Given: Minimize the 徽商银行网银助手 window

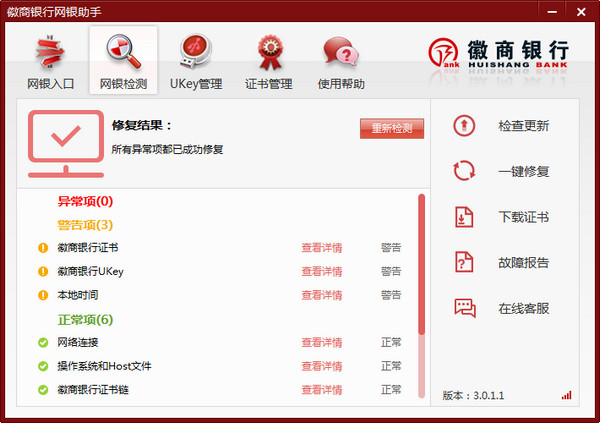Looking at the screenshot, I should point(552,12).
